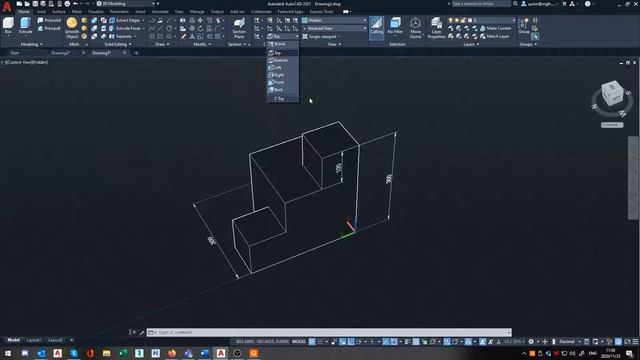
Task: Open the Visualize ribbon tab
Action: coord(96,12)
